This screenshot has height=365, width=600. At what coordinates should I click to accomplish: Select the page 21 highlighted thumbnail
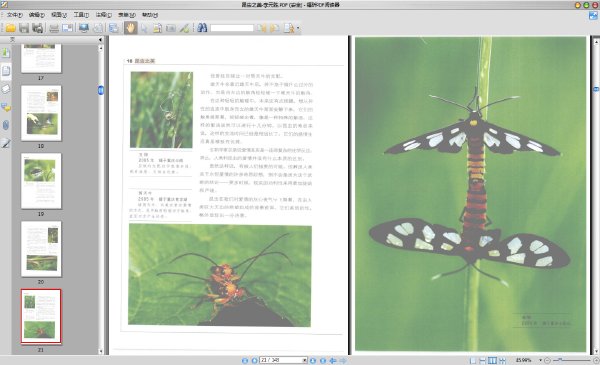41,316
